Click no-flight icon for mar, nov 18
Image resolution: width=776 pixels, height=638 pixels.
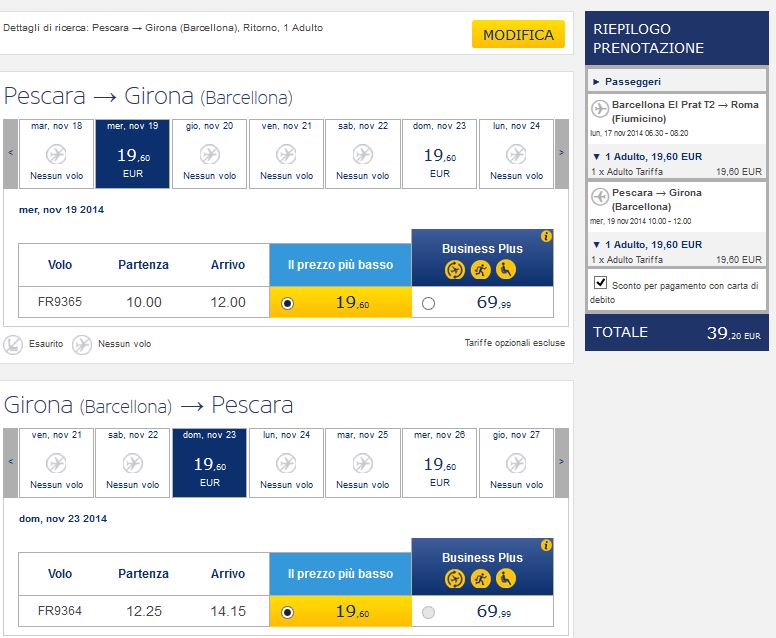click(56, 154)
